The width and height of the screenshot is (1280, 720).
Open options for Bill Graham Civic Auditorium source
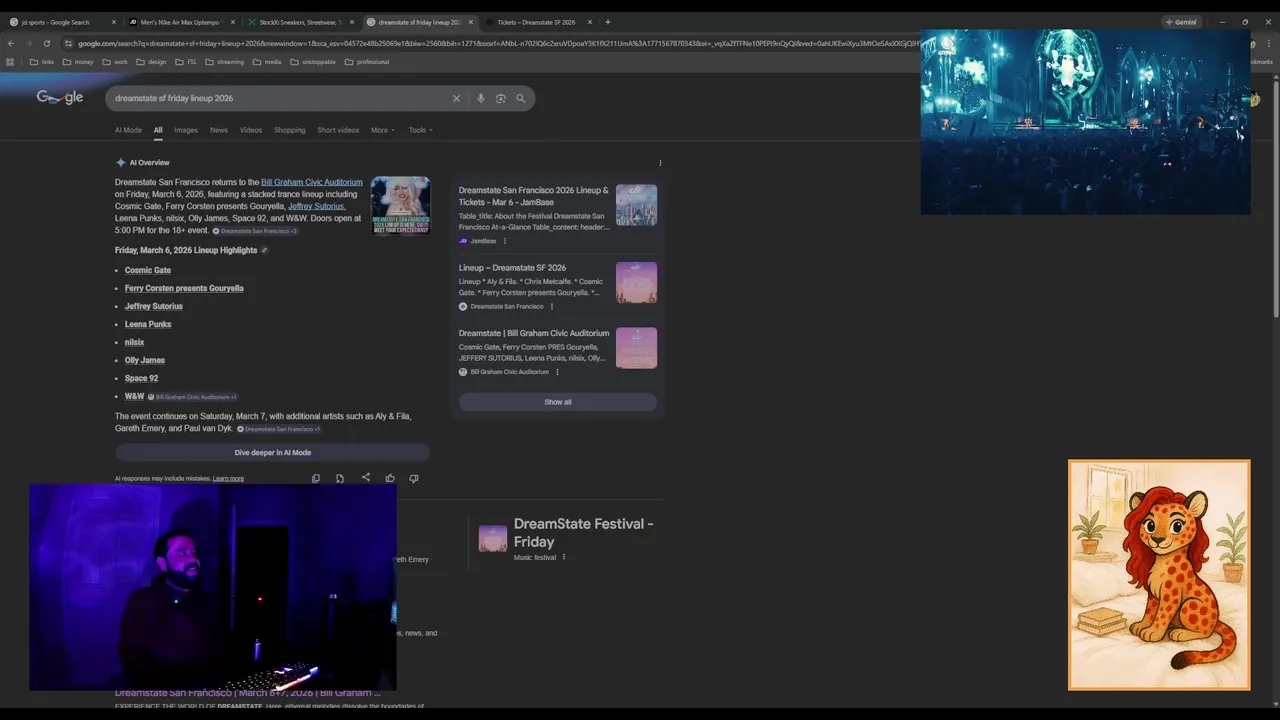(x=557, y=372)
